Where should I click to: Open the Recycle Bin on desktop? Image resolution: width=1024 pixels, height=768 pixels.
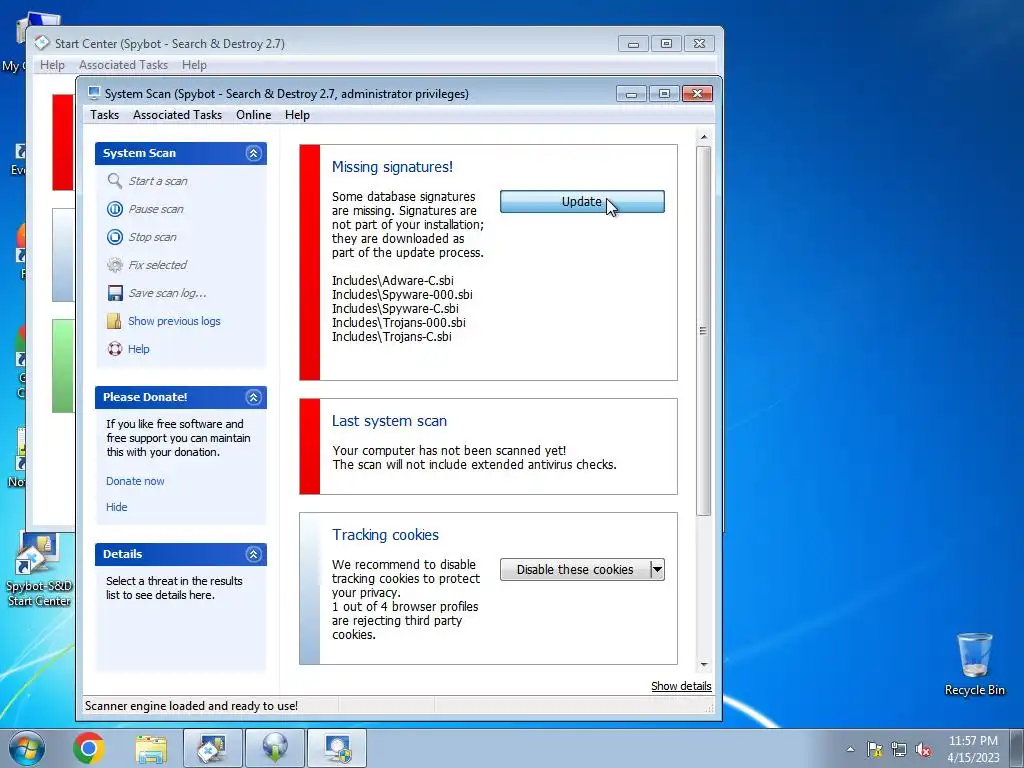pos(974,664)
